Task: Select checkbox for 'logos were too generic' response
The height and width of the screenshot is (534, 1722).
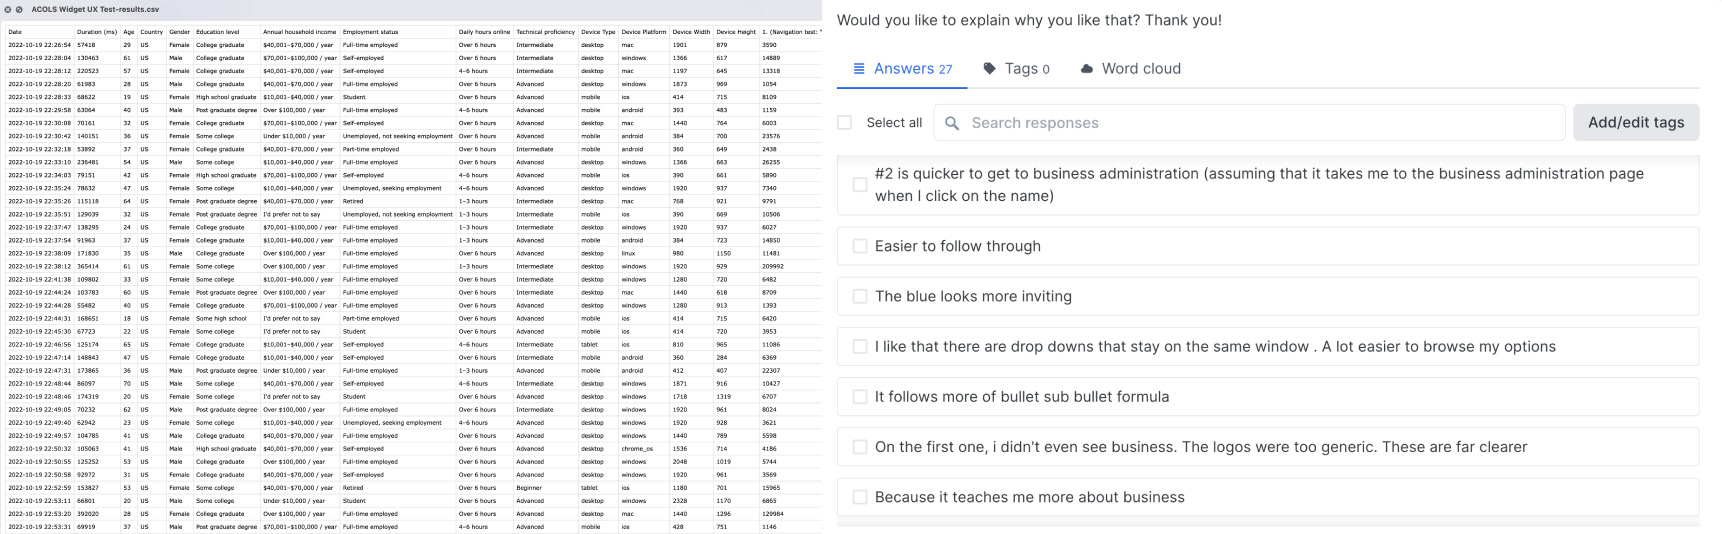Action: point(860,447)
